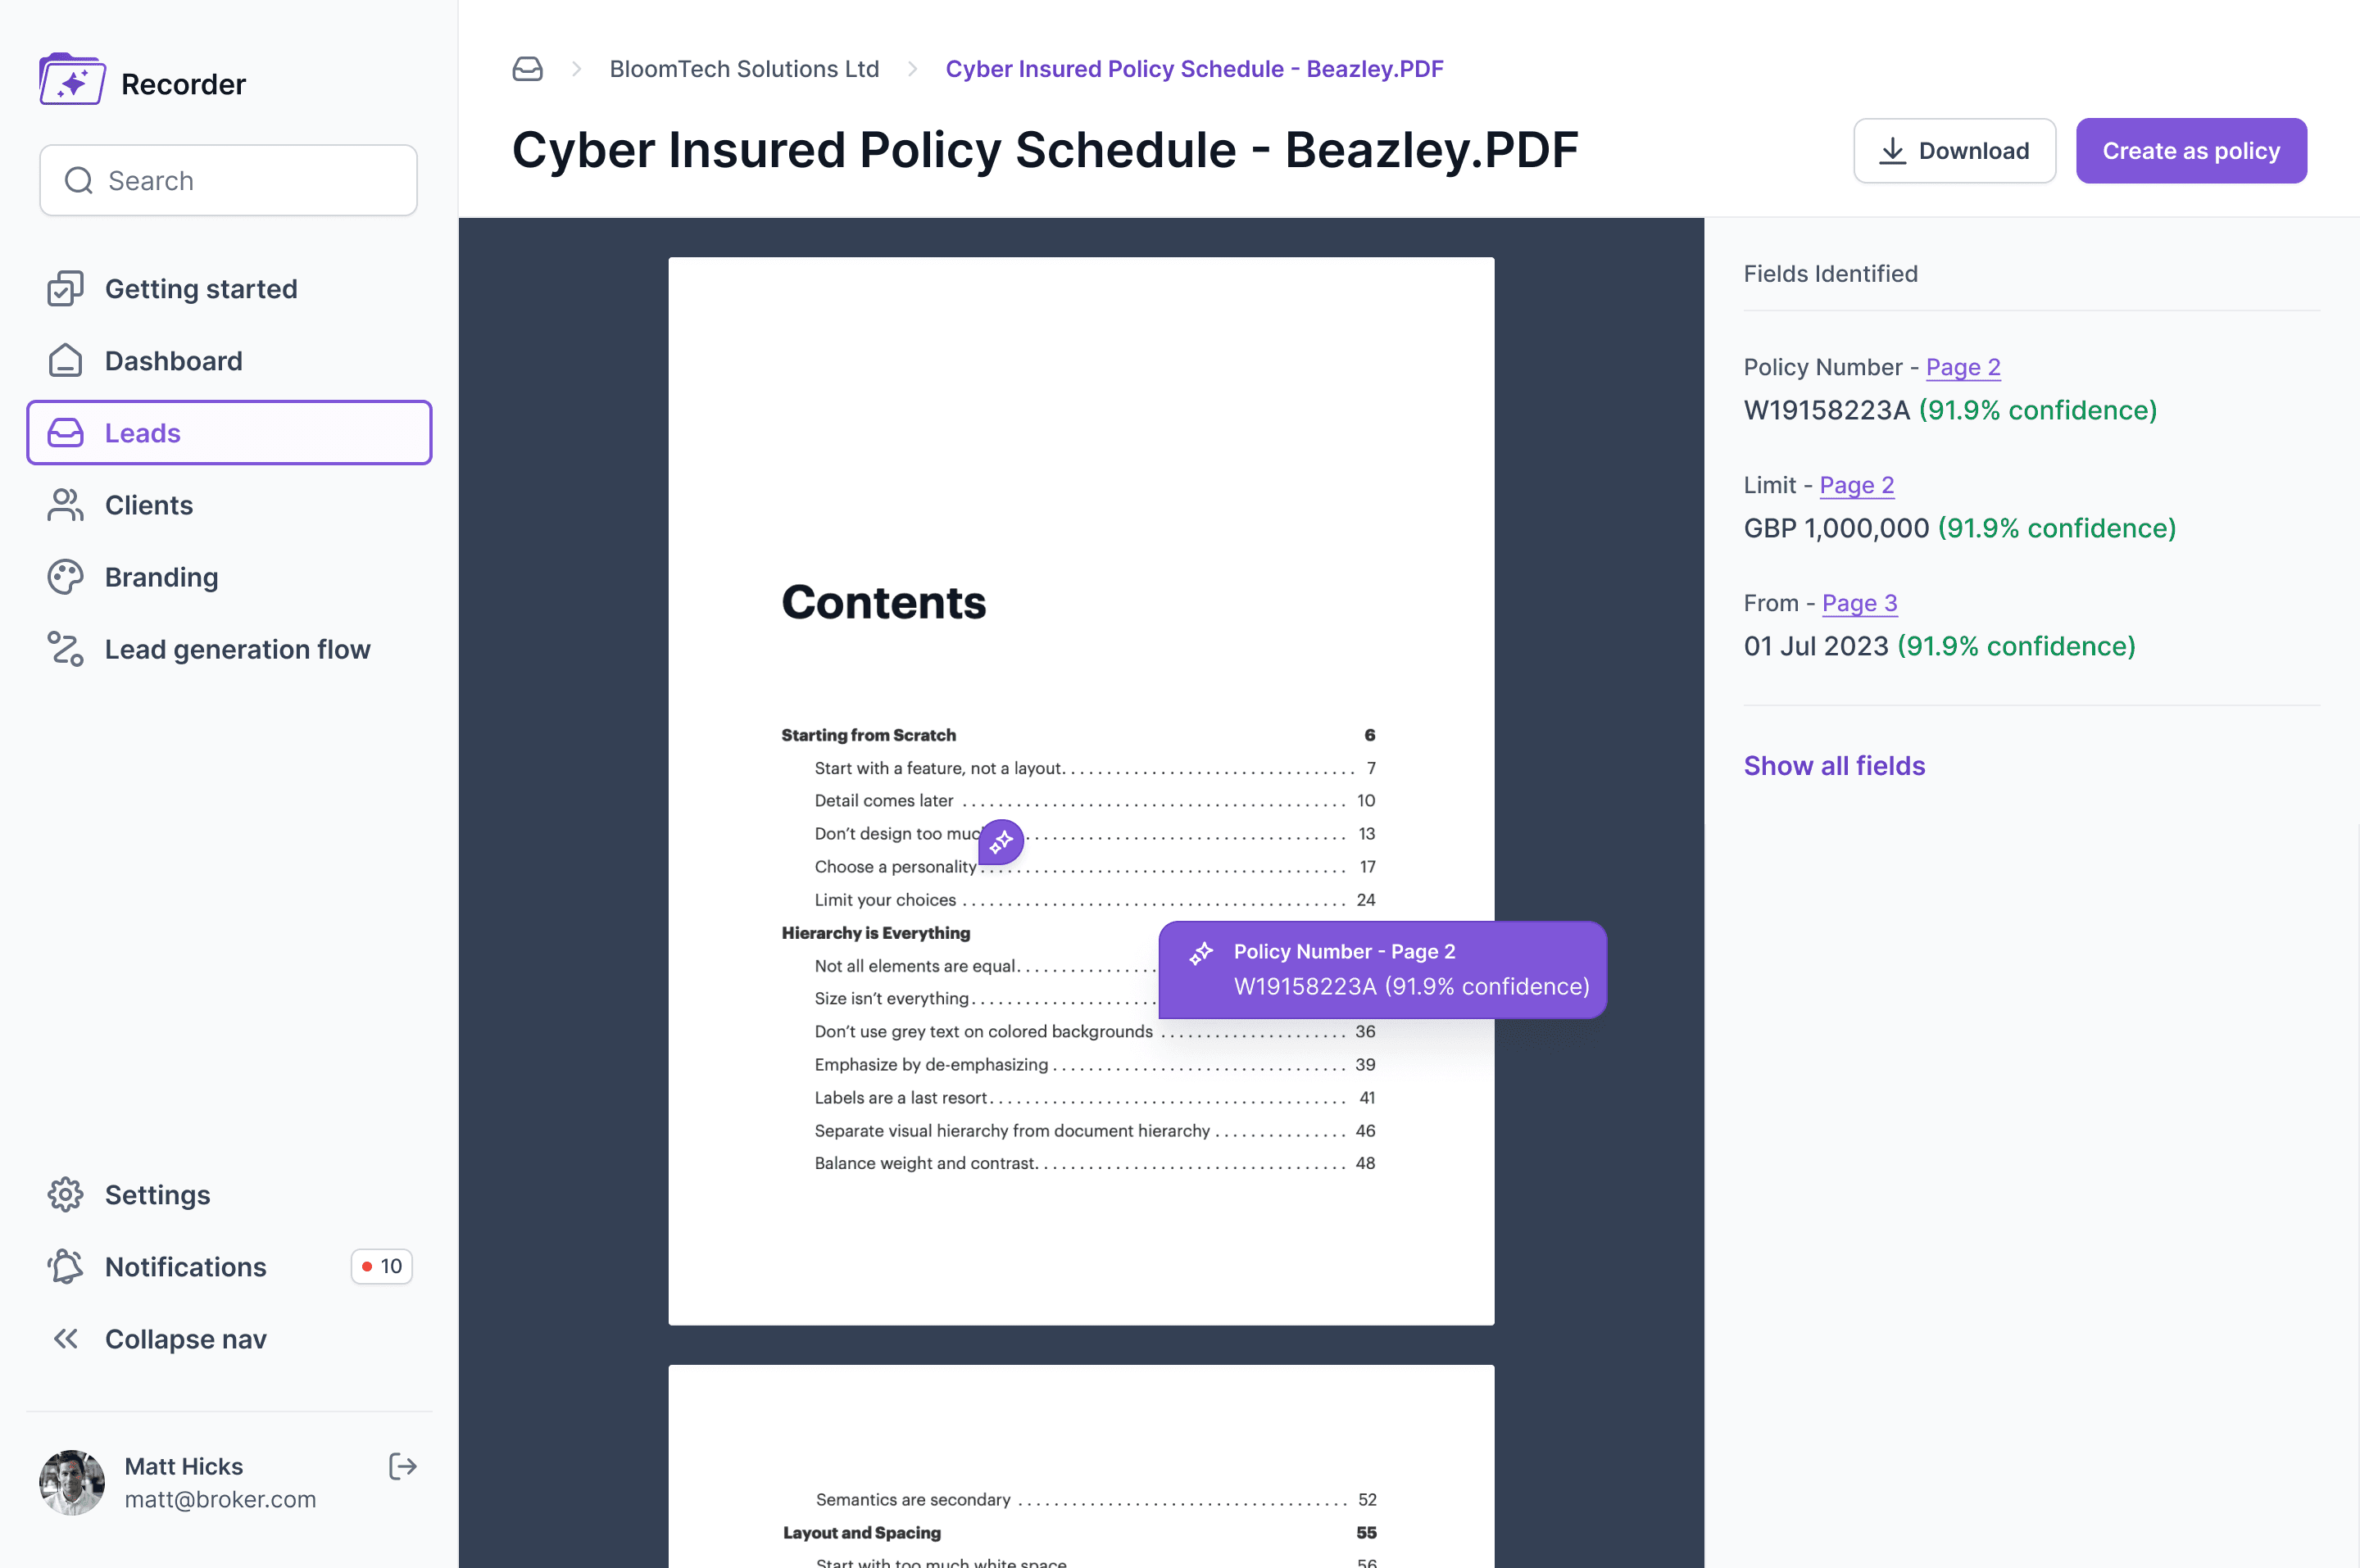The image size is (2360, 1568).
Task: Jump to Page 2 for Policy Number
Action: pyautogui.click(x=1962, y=367)
